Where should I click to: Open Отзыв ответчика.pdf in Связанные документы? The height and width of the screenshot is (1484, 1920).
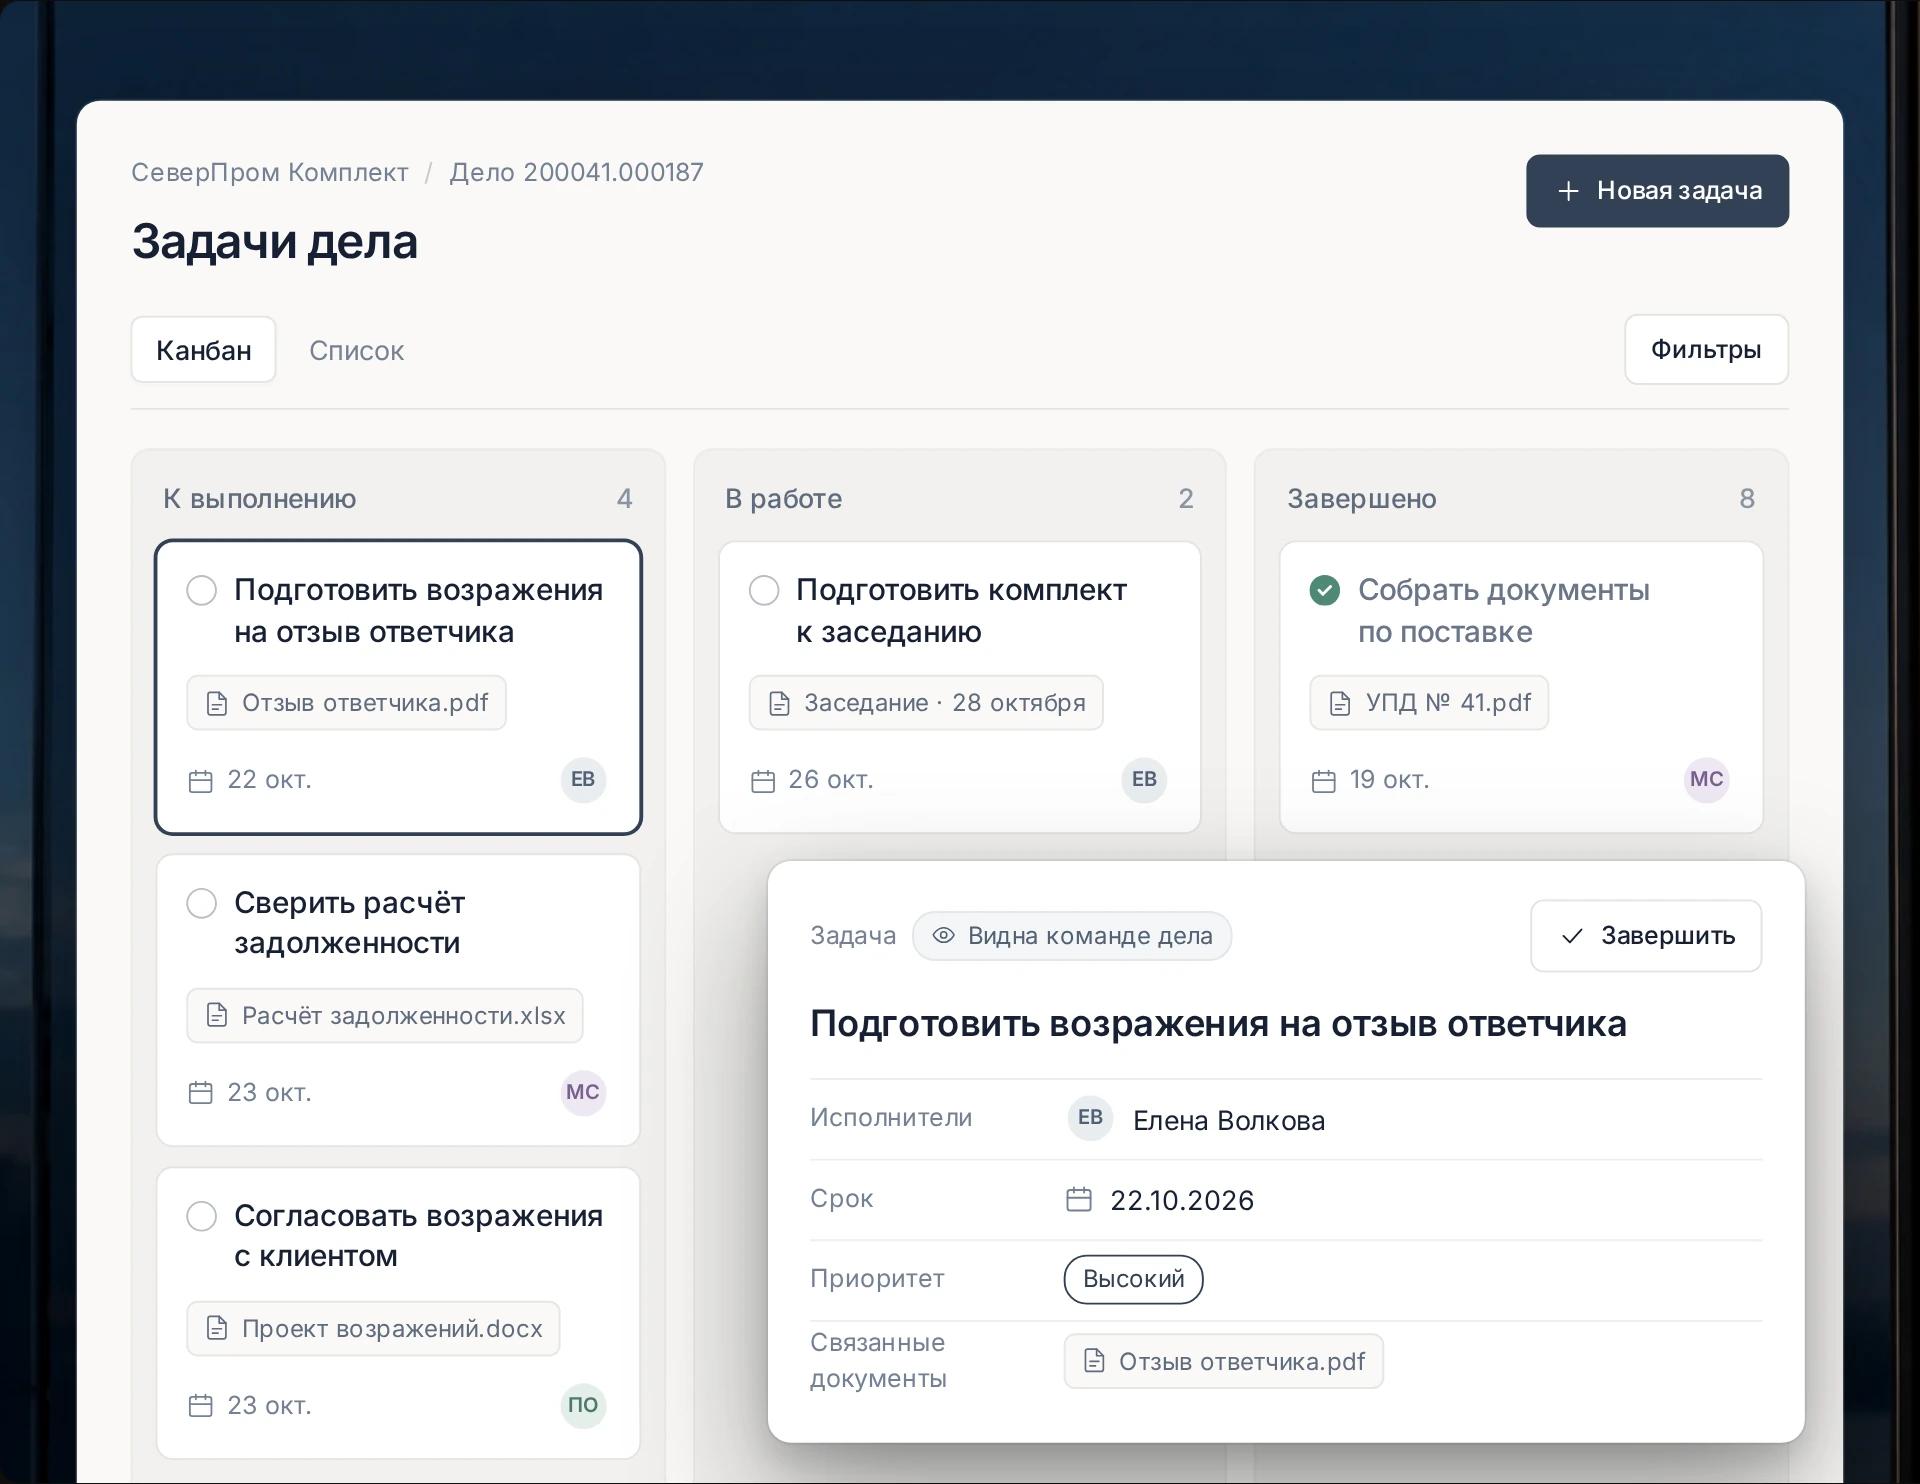(x=1224, y=1361)
